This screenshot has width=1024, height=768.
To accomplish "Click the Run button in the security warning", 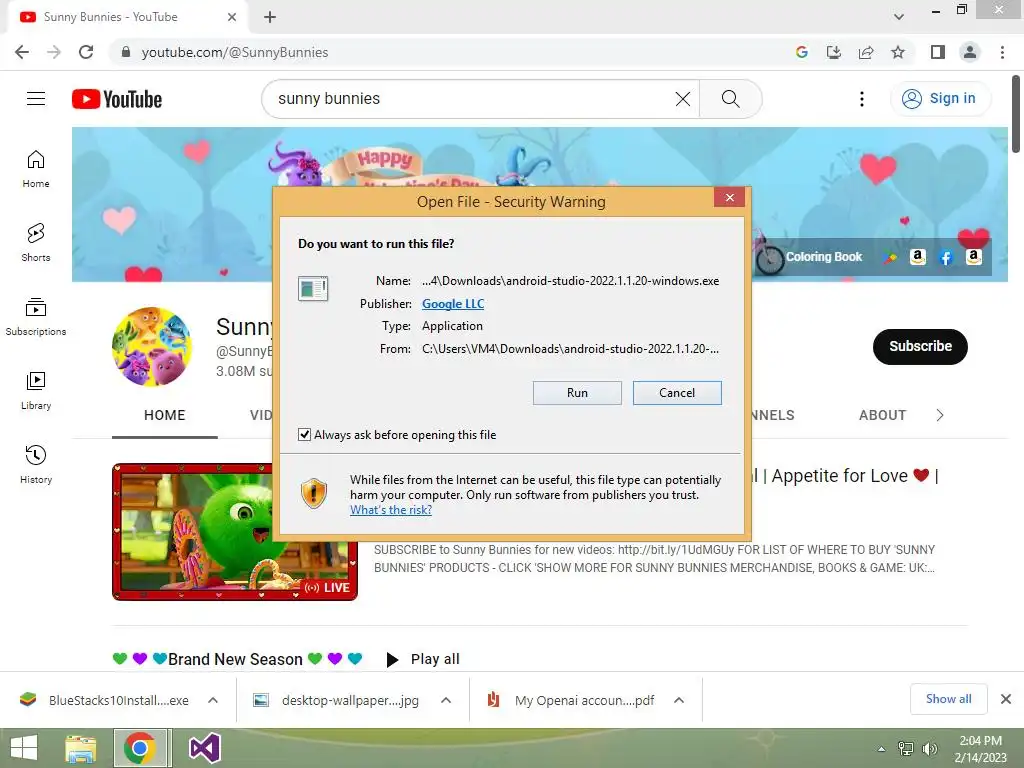I will [x=577, y=392].
